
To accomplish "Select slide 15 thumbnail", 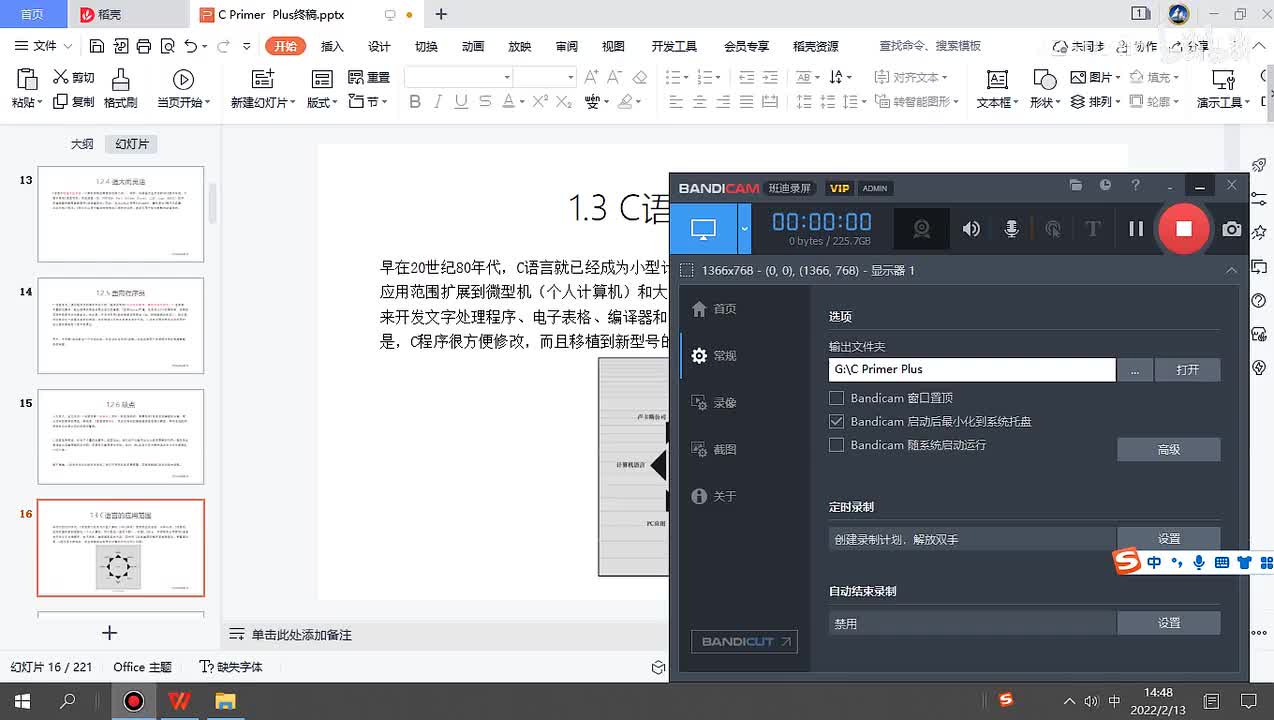I will (x=120, y=437).
